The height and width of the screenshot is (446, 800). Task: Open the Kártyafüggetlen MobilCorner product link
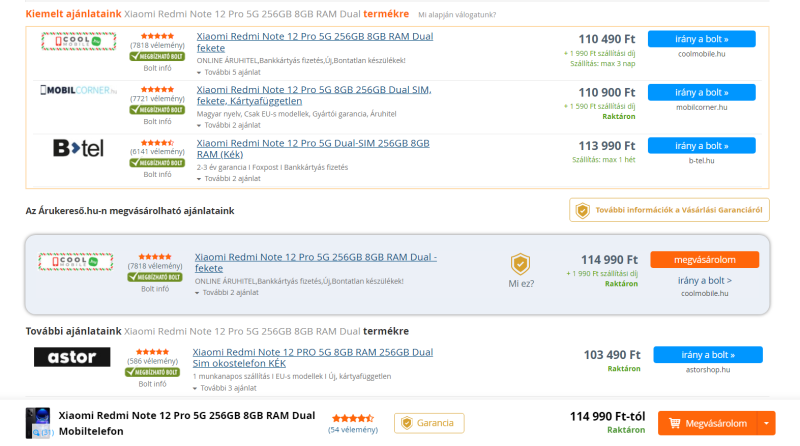[314, 95]
